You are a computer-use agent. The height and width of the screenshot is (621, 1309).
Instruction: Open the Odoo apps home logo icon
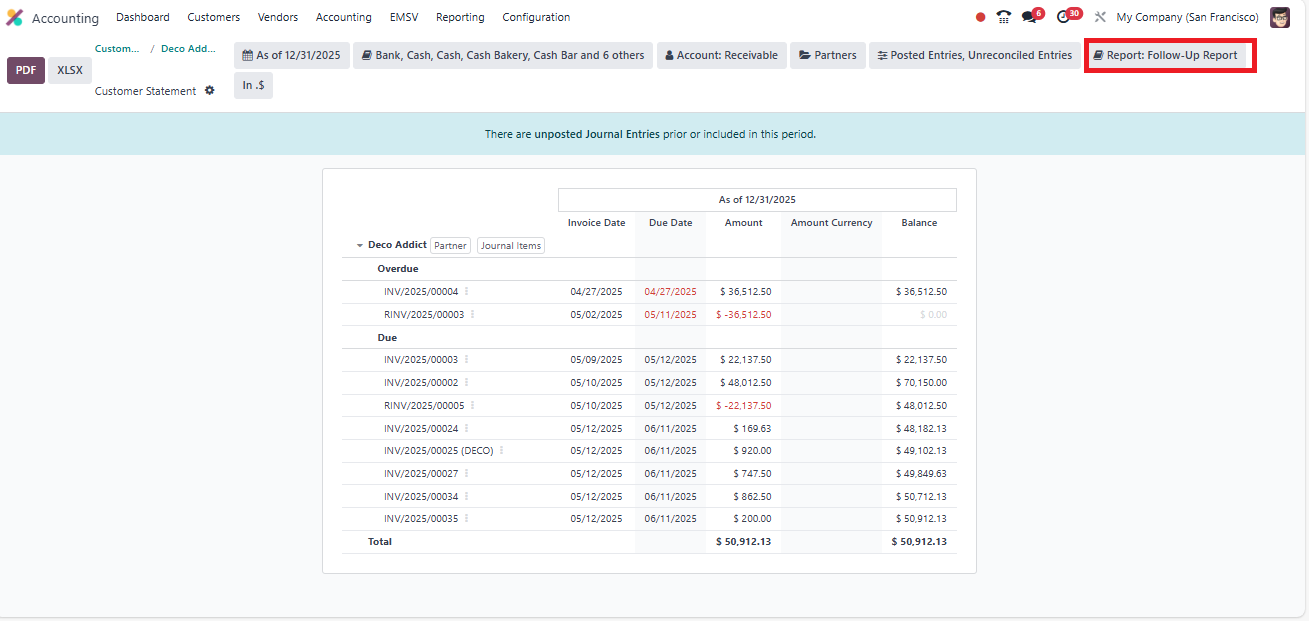point(15,17)
